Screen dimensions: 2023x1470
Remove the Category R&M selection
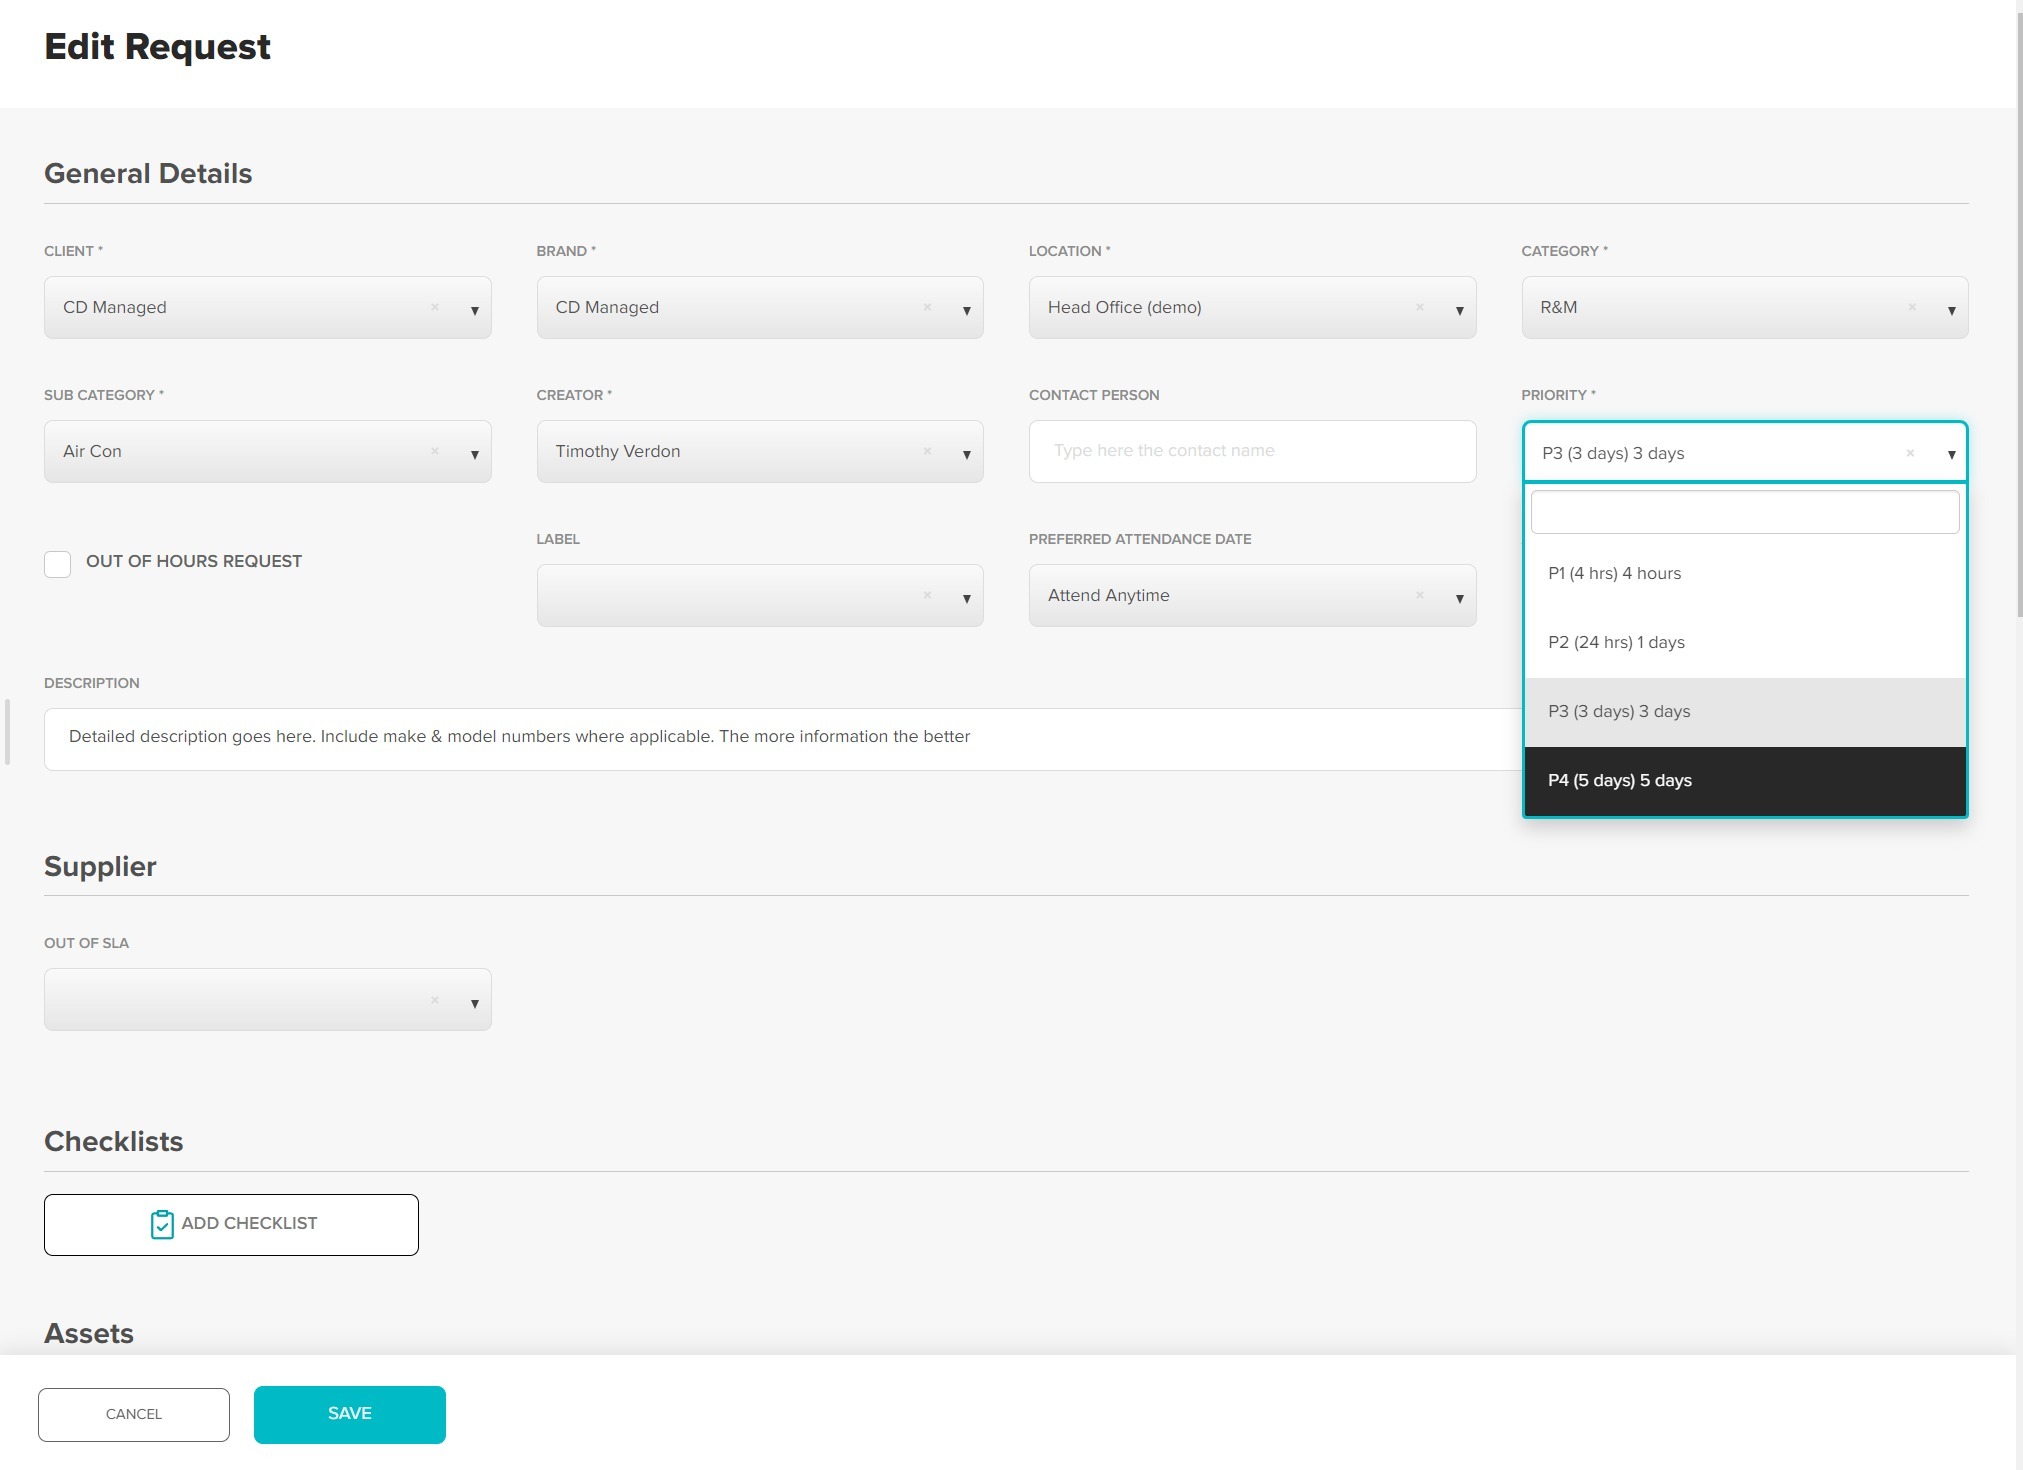1911,307
